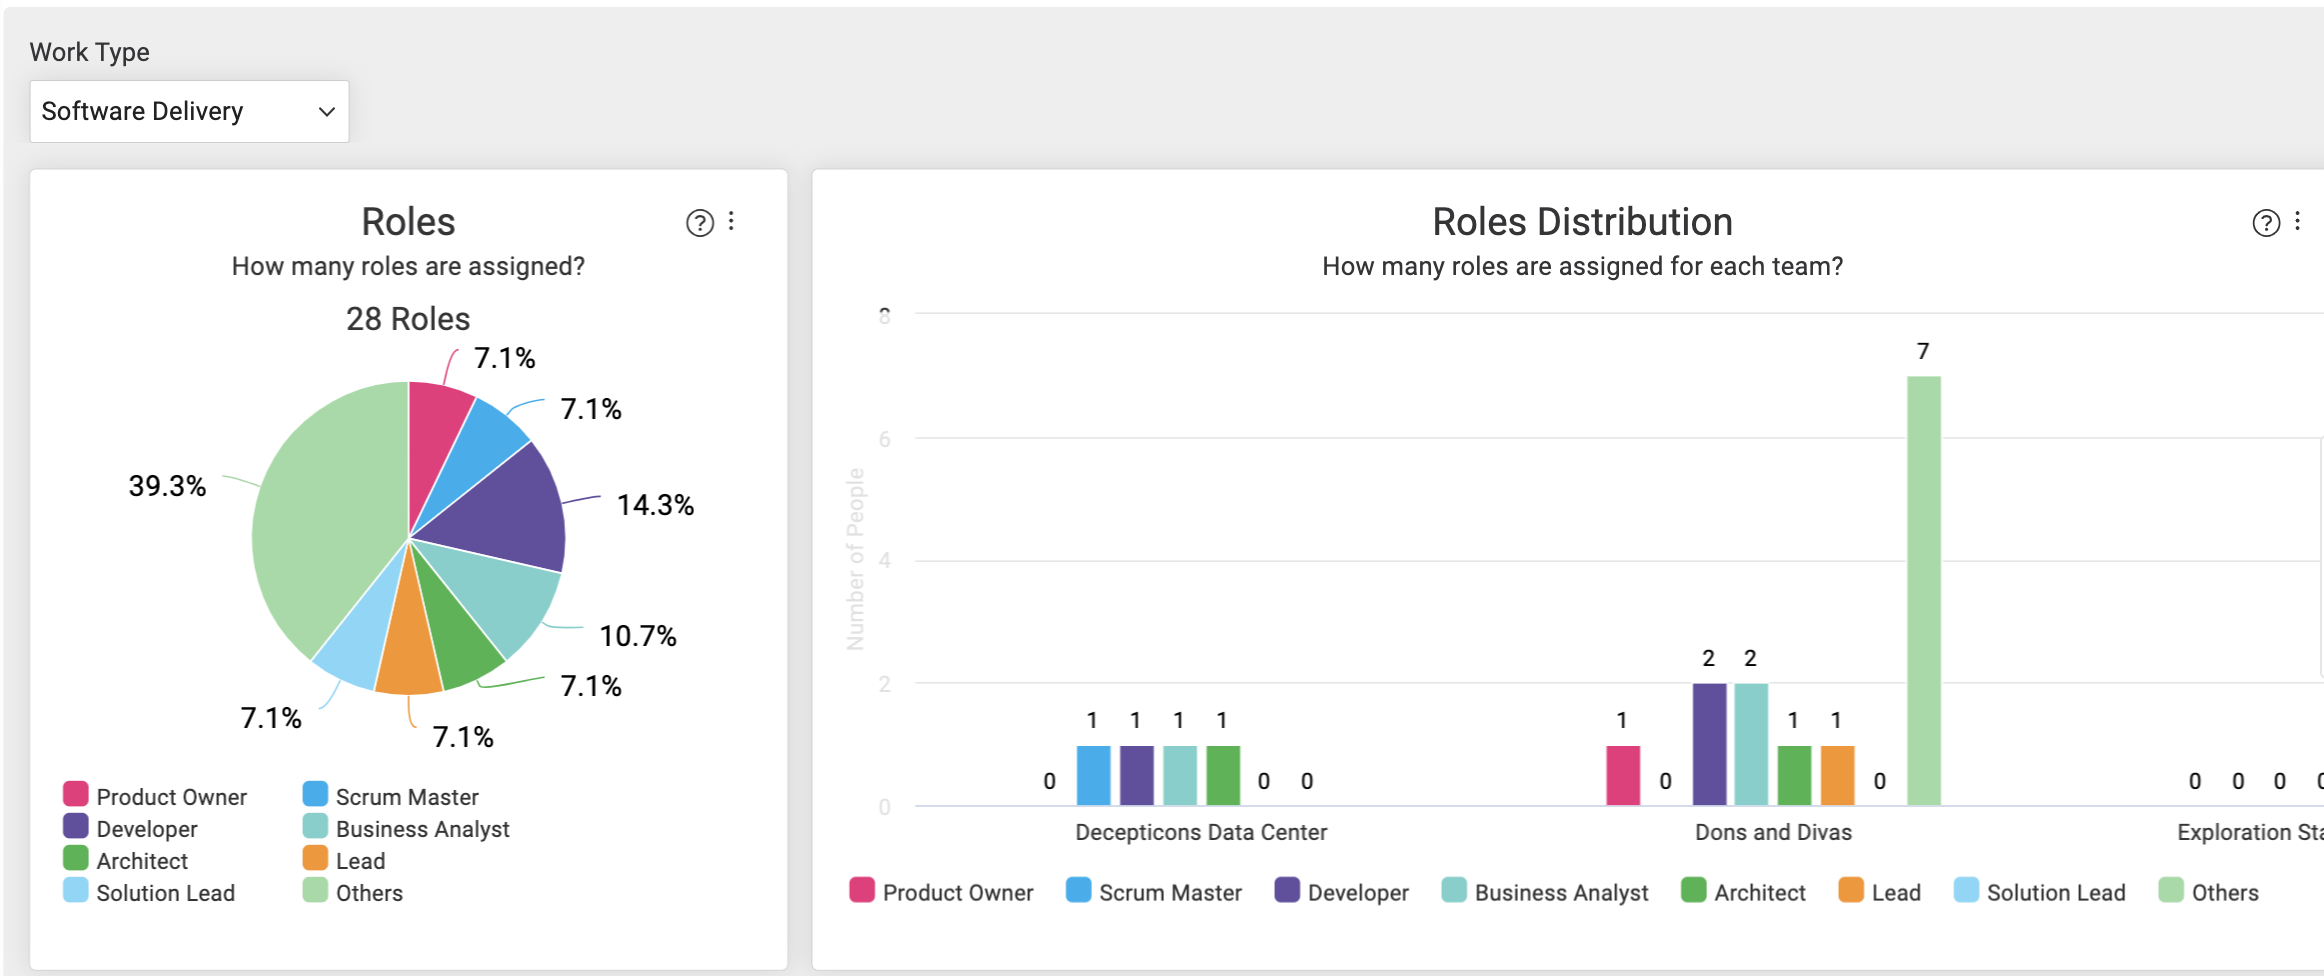Open Roles Distribution more options menu
Image resolution: width=2324 pixels, height=976 pixels.
pos(2298,221)
